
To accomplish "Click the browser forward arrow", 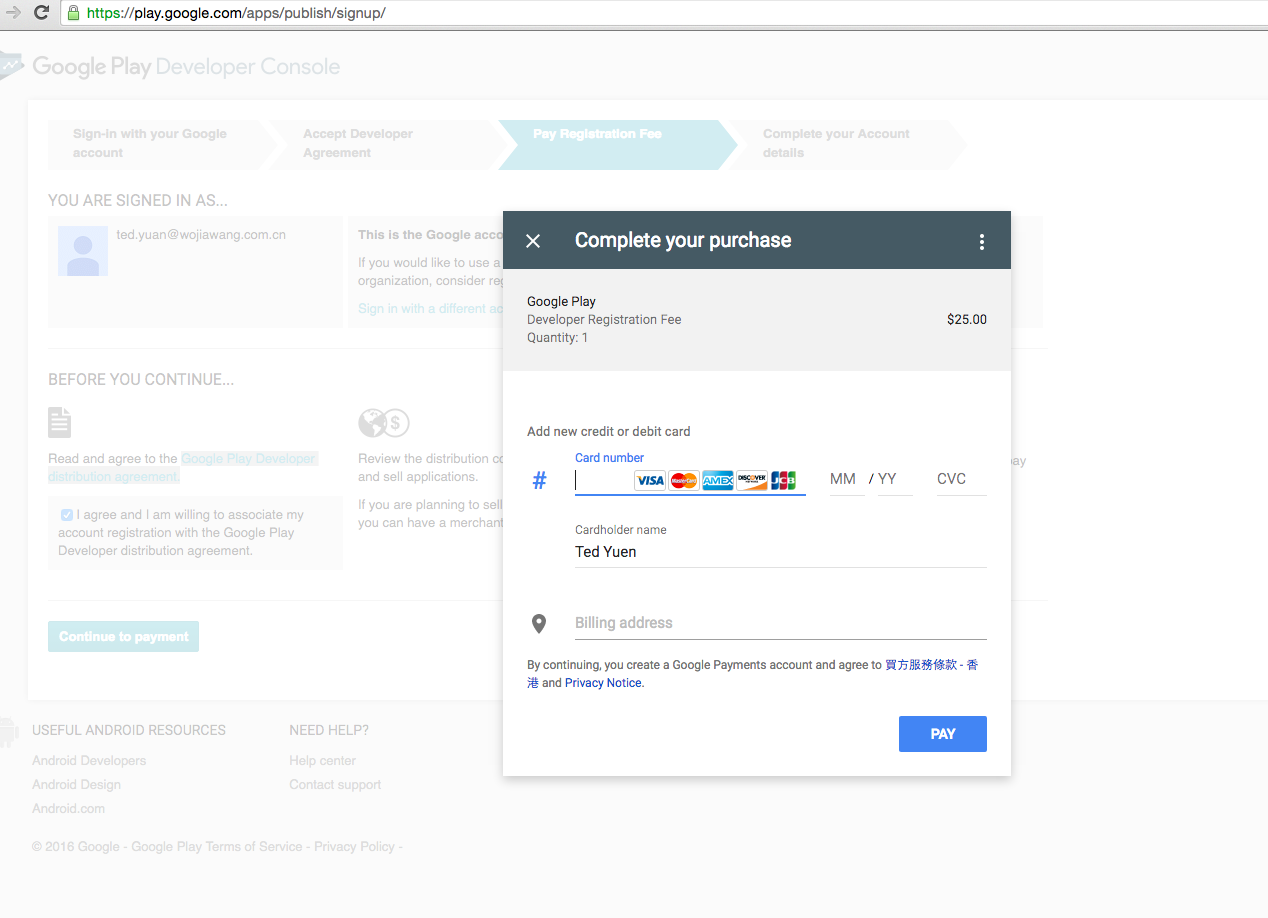I will pyautogui.click(x=12, y=12).
